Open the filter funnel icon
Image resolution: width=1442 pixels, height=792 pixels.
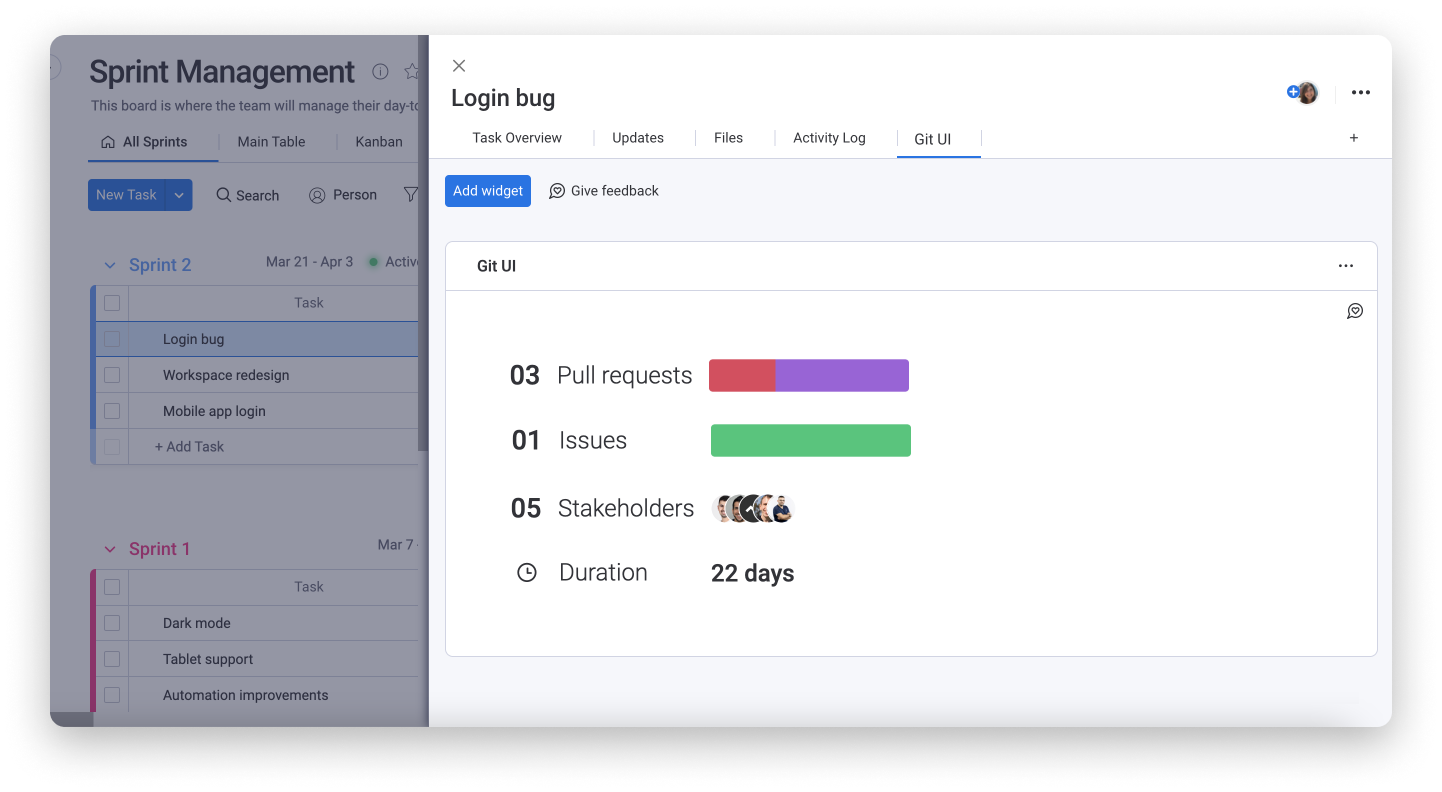[411, 194]
